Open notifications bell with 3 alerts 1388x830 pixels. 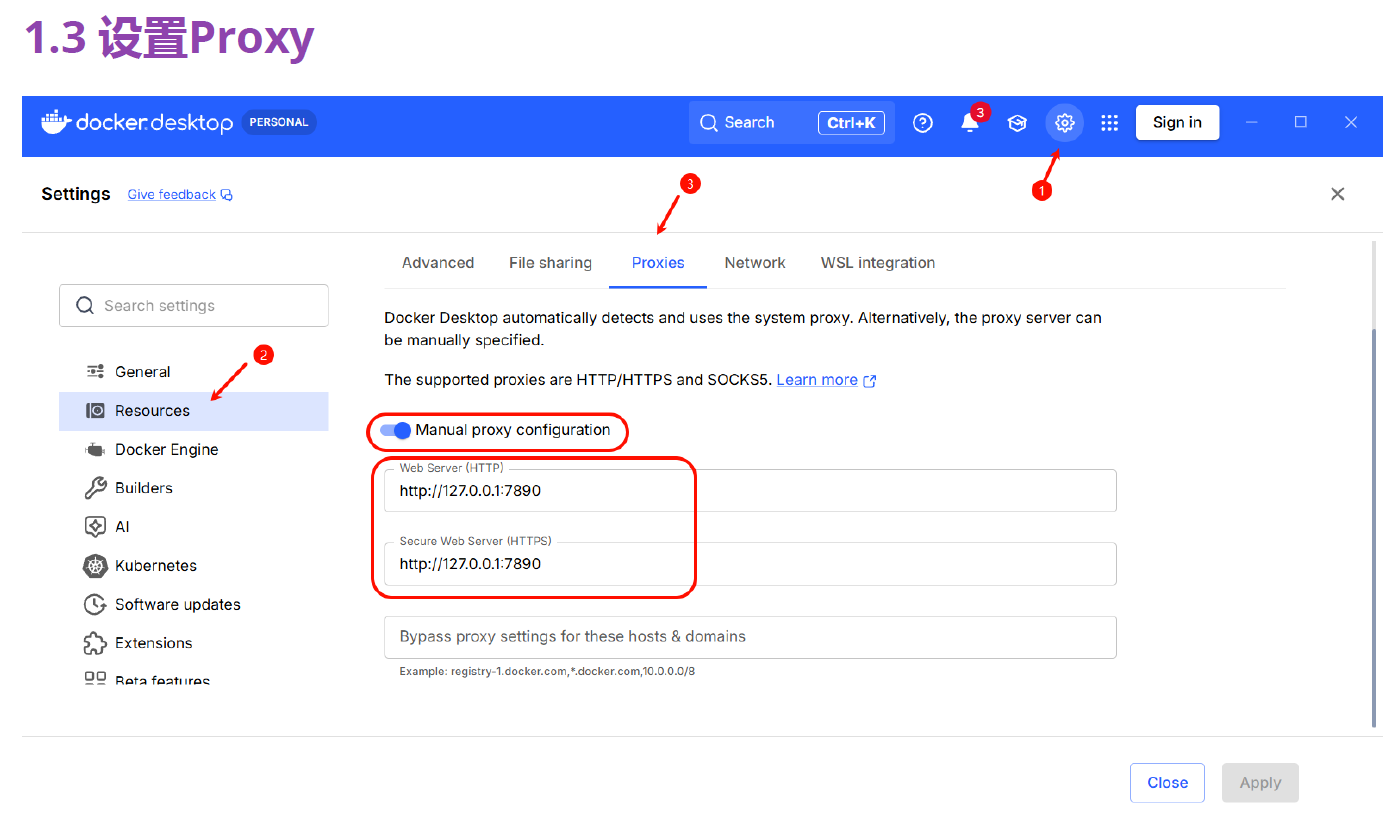(970, 123)
